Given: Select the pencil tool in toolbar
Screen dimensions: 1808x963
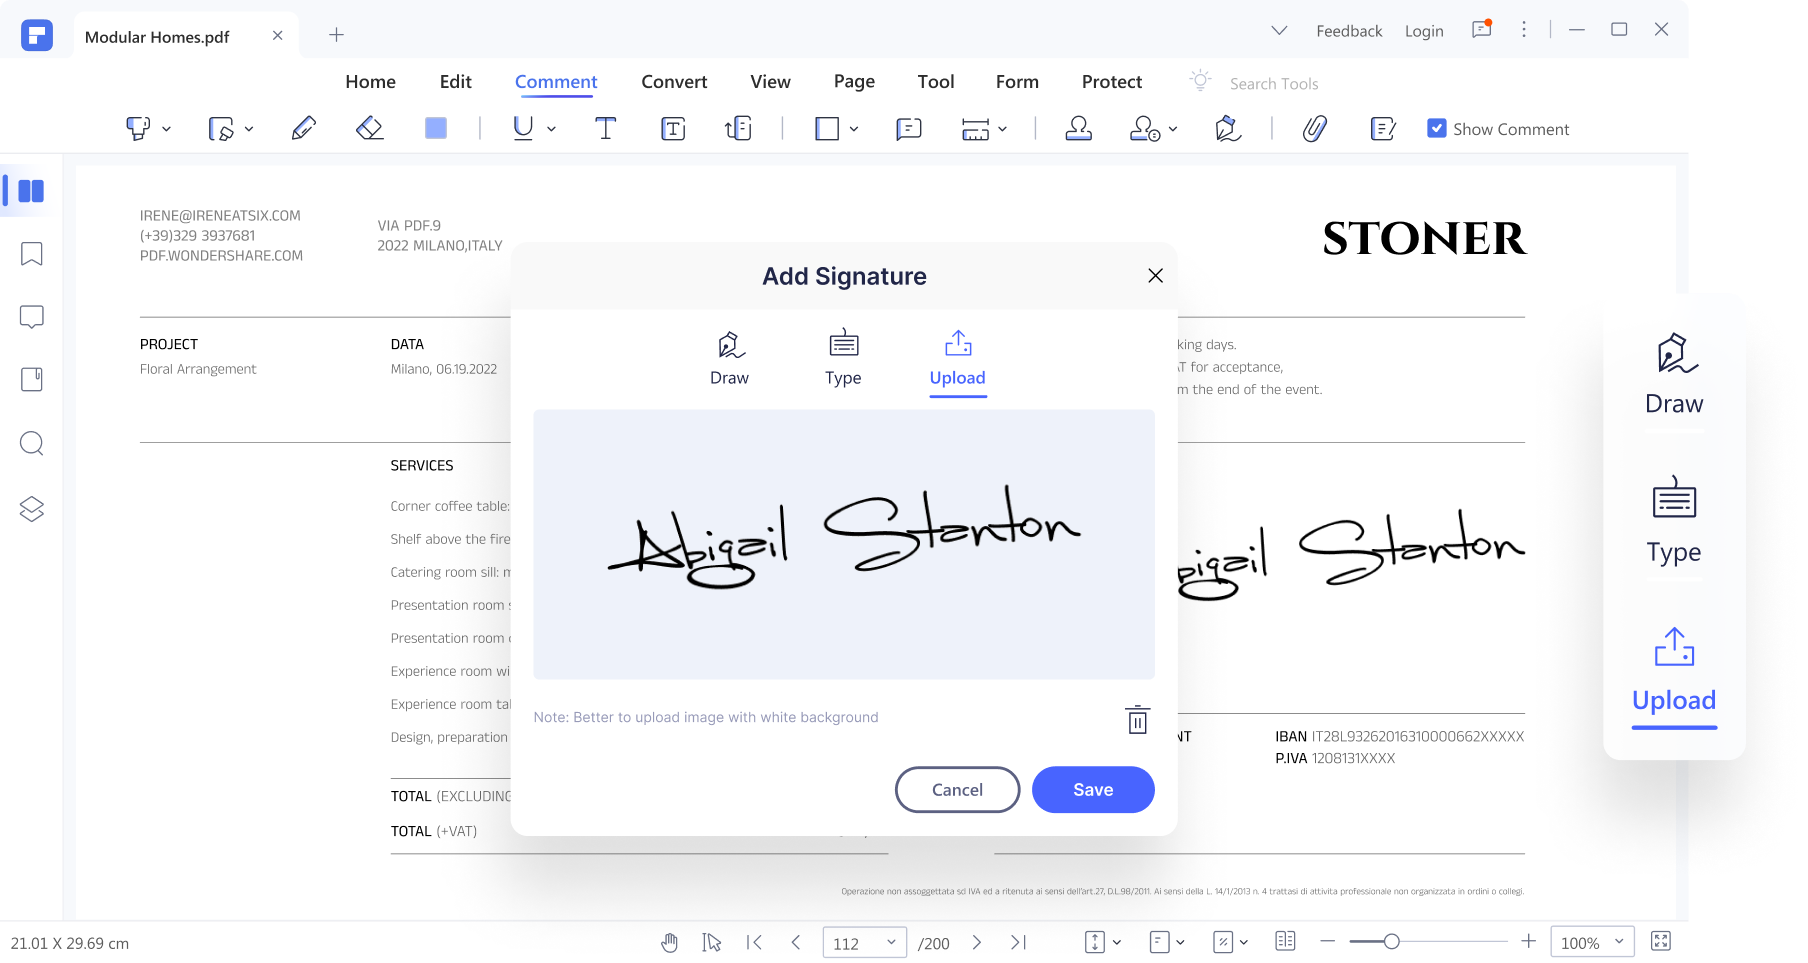Looking at the screenshot, I should point(304,128).
